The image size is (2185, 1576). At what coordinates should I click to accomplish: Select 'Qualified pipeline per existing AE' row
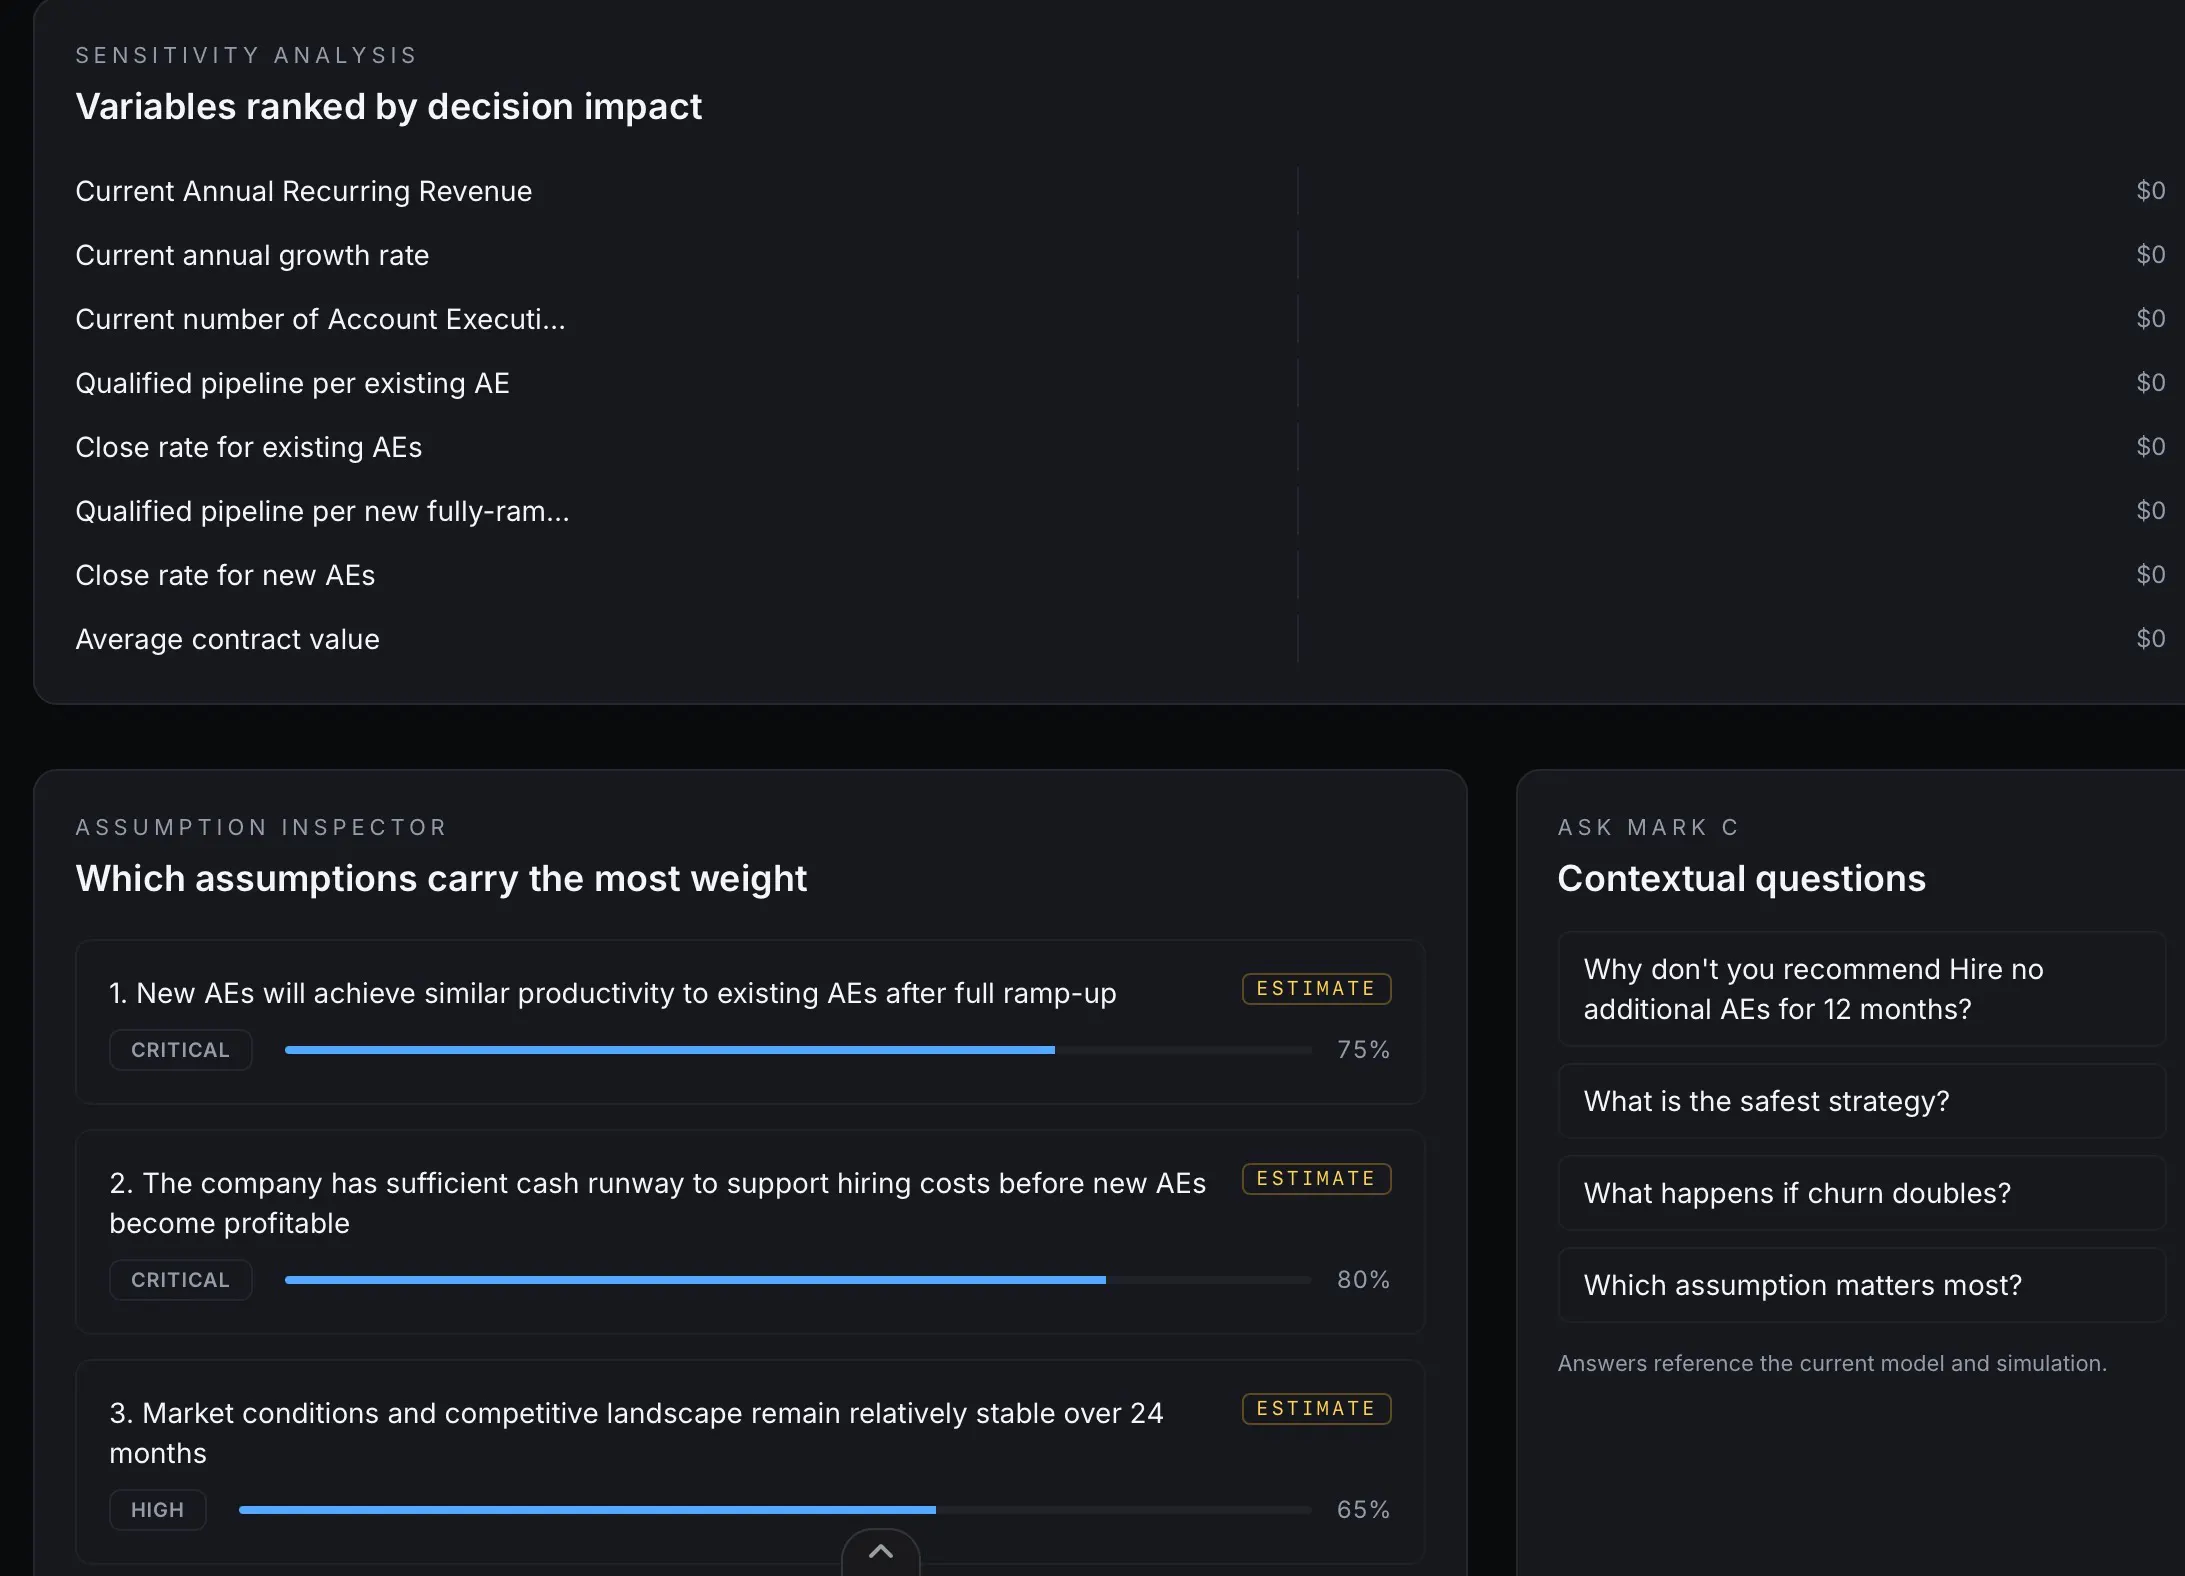click(x=1120, y=383)
